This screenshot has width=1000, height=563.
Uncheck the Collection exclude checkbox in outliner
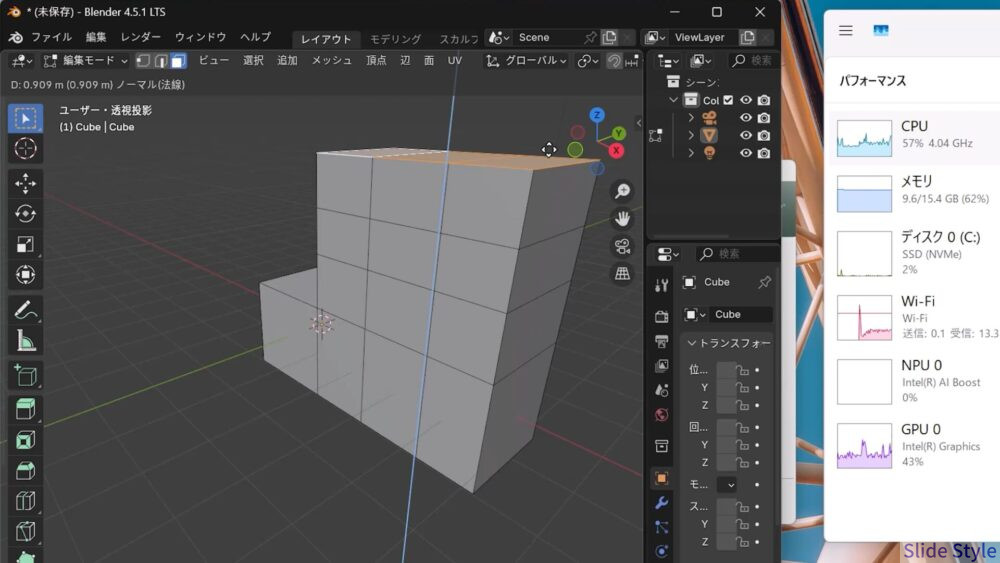[x=728, y=100]
